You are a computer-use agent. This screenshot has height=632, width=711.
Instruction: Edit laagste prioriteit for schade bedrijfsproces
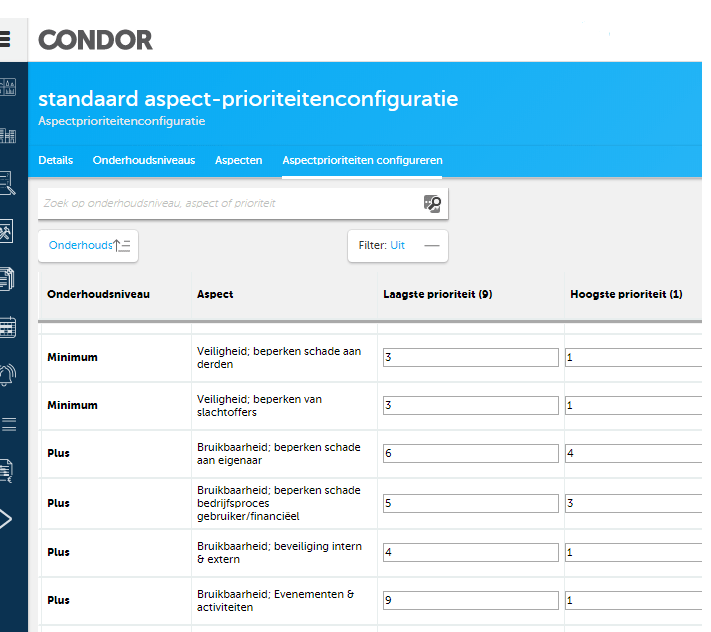471,503
